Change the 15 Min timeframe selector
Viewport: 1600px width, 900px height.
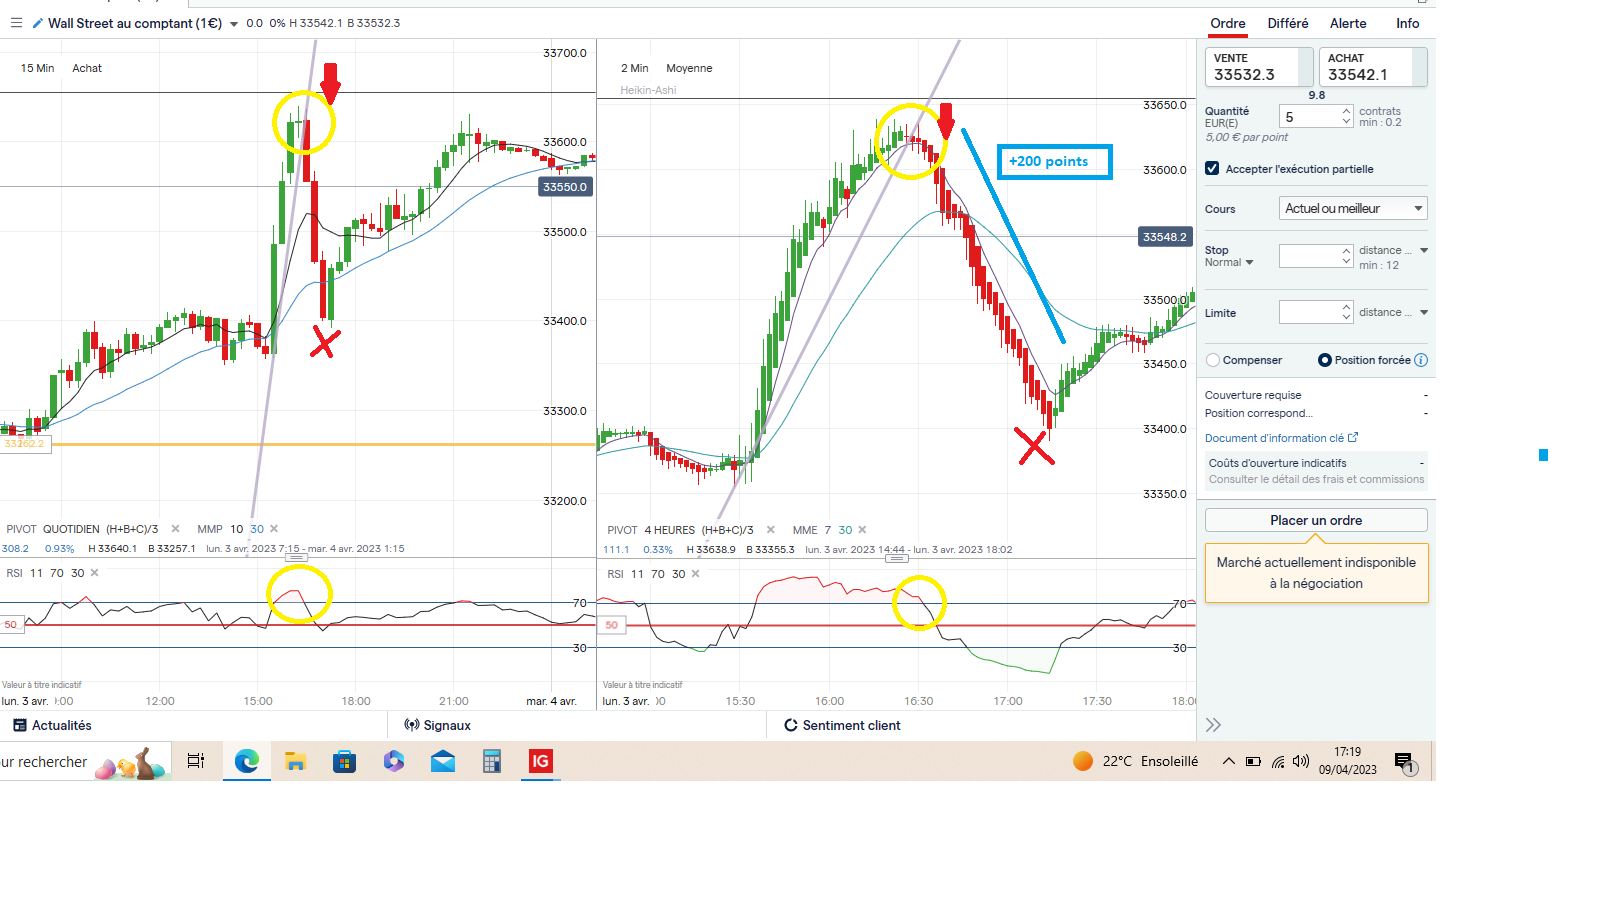(x=38, y=68)
